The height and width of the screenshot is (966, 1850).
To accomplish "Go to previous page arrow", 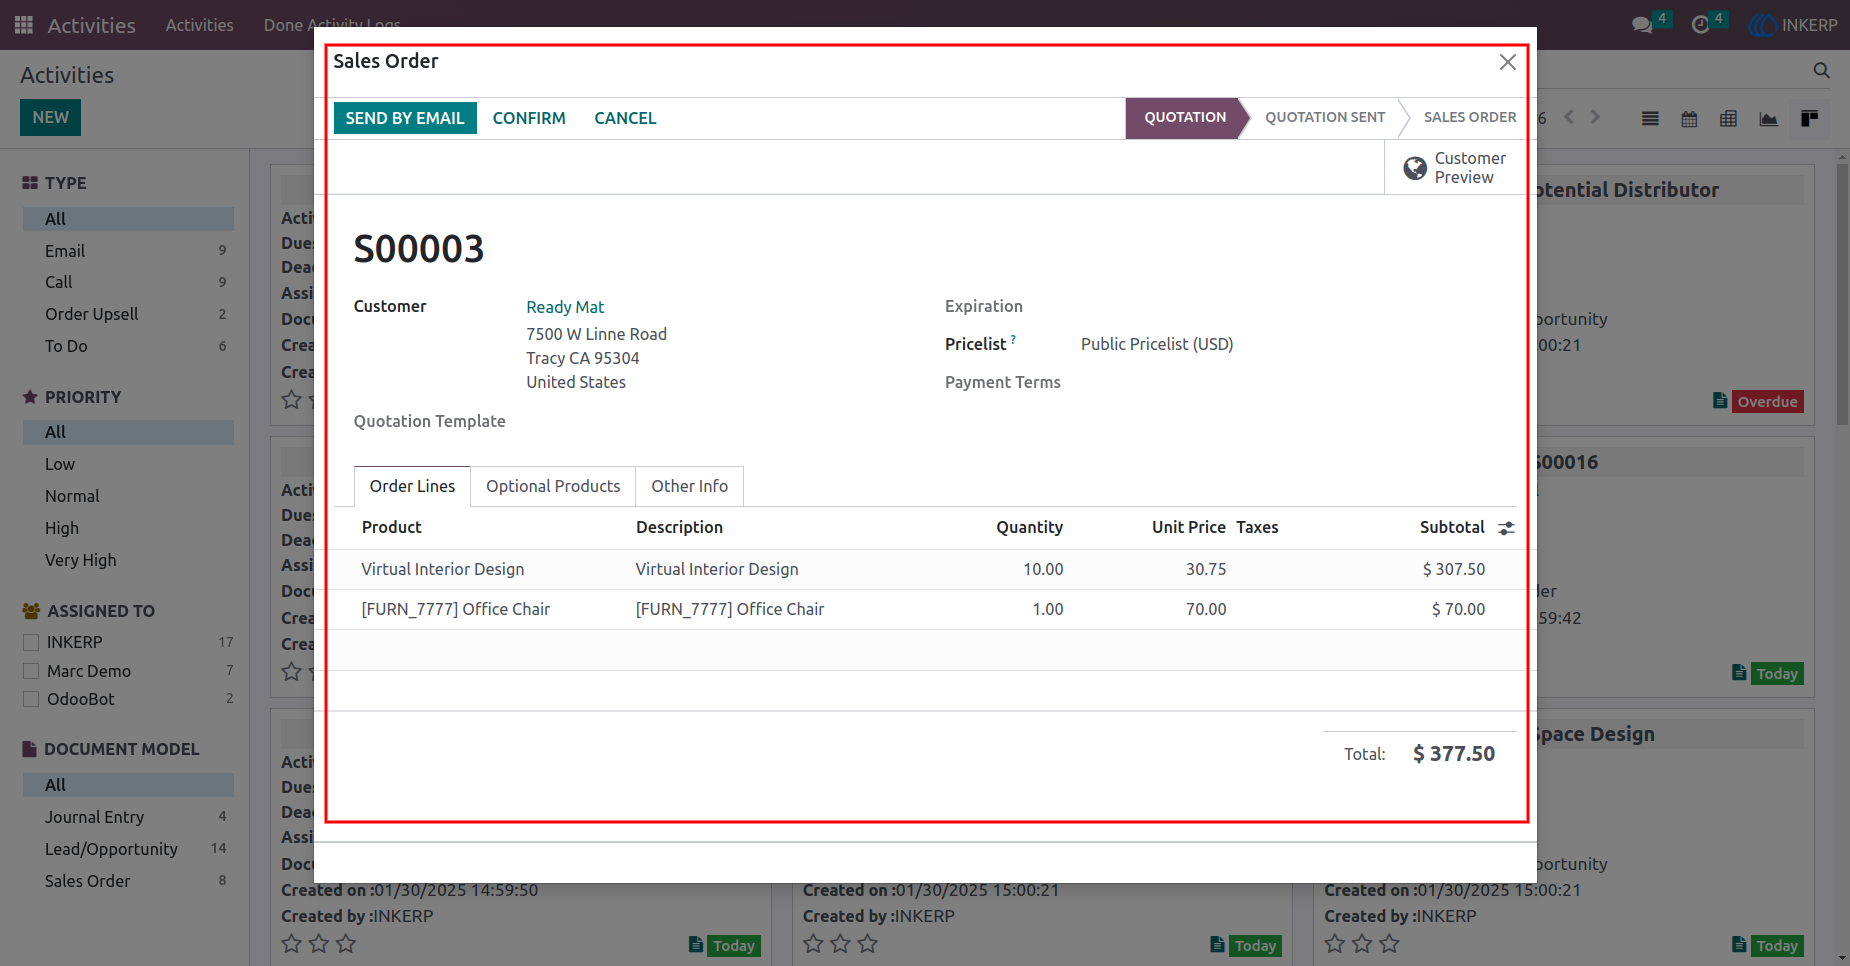I will (x=1569, y=118).
